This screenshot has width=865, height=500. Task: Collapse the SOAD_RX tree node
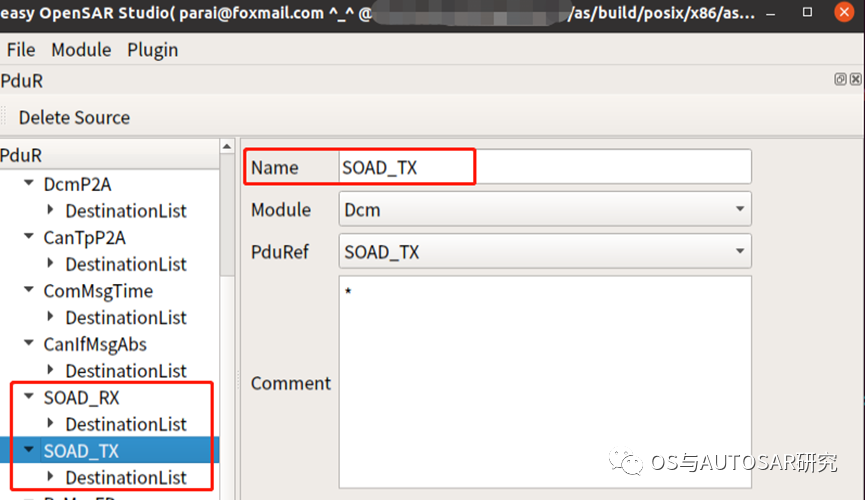(29, 396)
